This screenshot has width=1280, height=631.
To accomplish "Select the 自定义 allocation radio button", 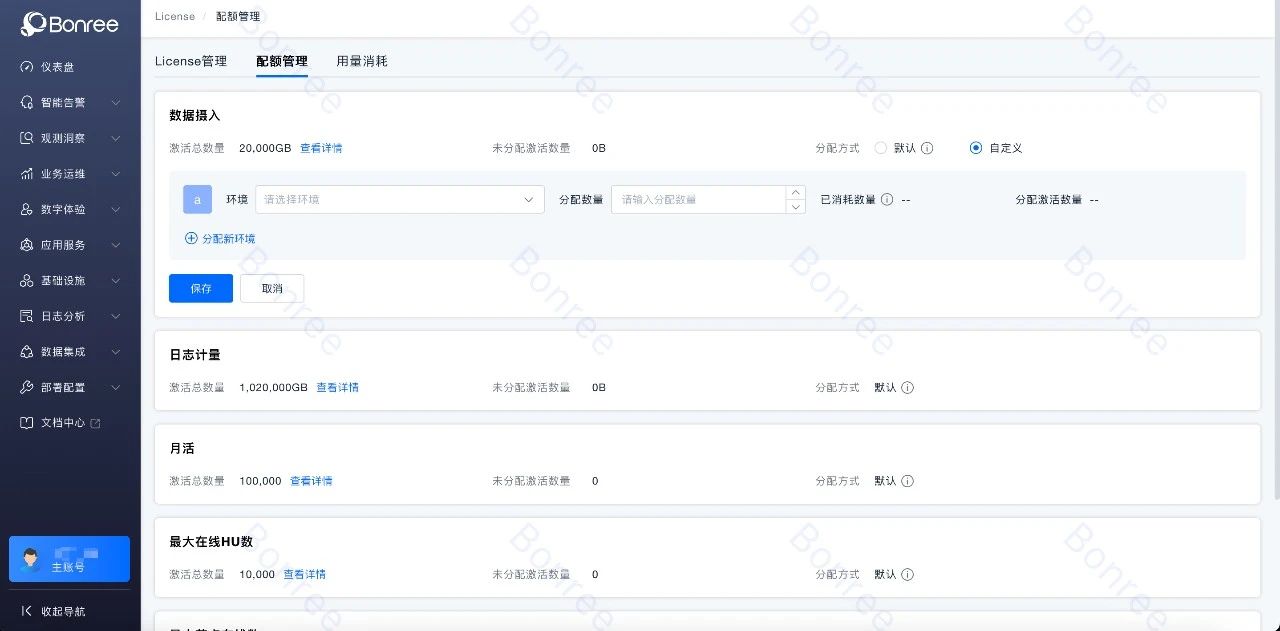I will (x=976, y=148).
